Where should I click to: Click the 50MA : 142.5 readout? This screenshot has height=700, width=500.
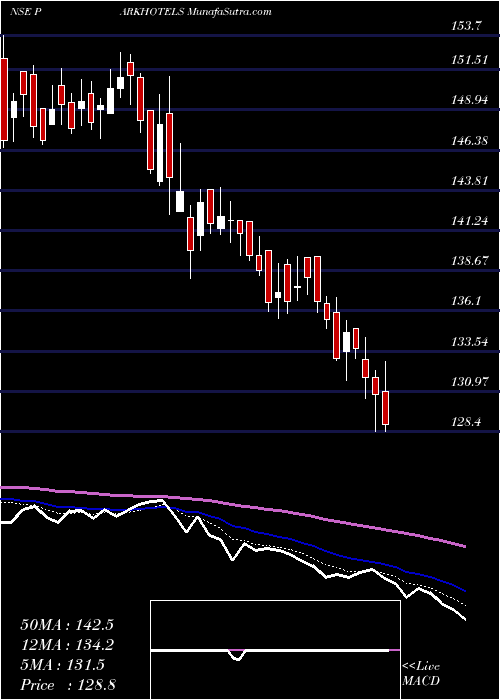[67, 625]
